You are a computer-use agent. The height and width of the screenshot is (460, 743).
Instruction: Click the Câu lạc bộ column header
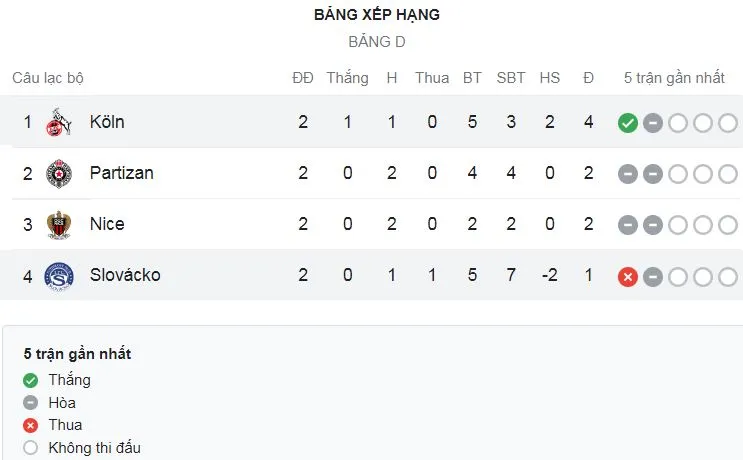point(48,78)
